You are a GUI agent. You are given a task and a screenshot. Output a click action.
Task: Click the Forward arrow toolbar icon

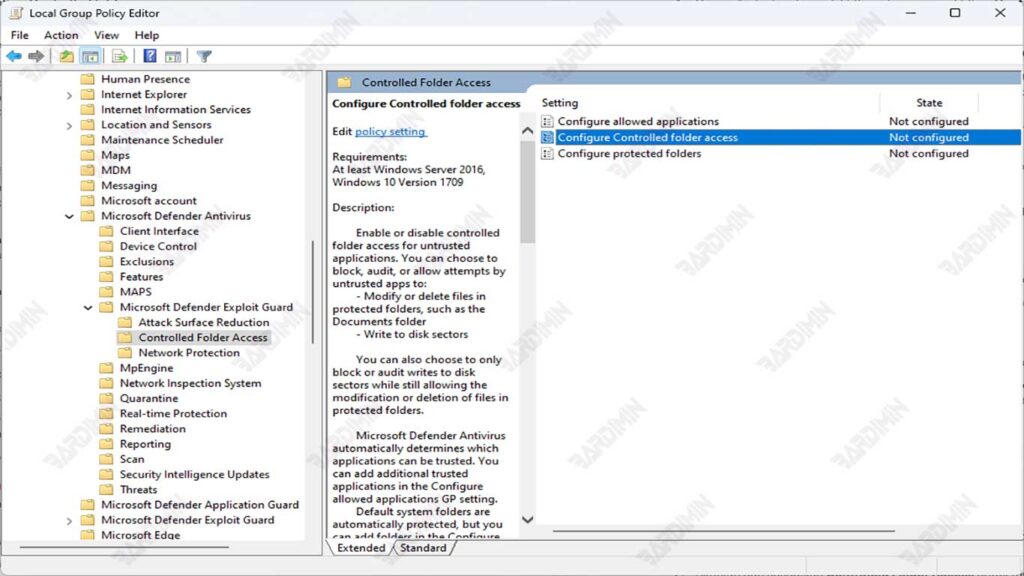[36, 56]
